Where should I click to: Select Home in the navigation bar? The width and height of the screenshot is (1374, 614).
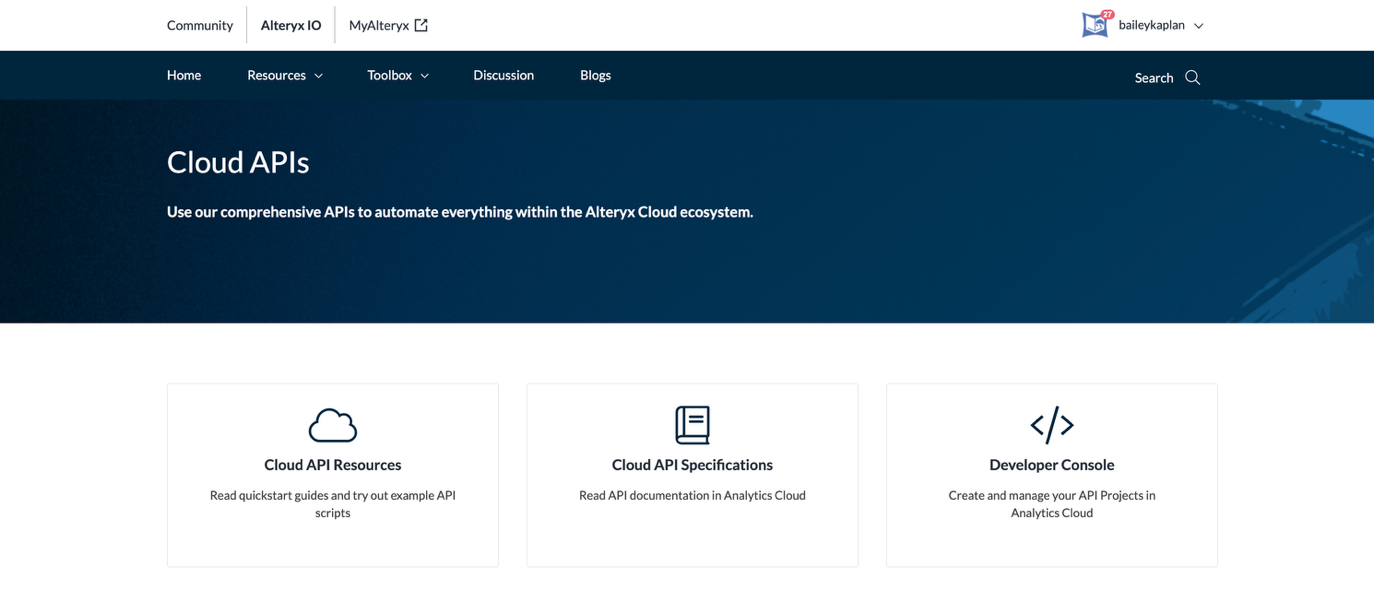pos(183,75)
